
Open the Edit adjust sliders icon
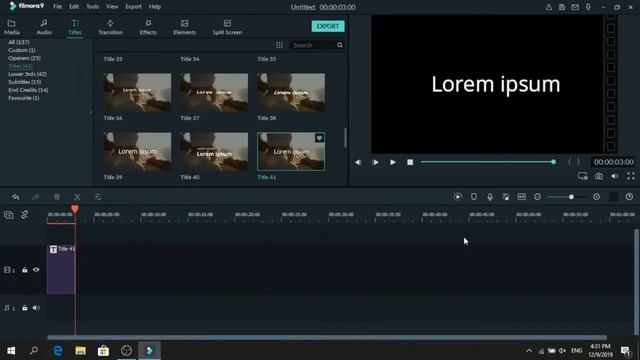[x=98, y=197]
